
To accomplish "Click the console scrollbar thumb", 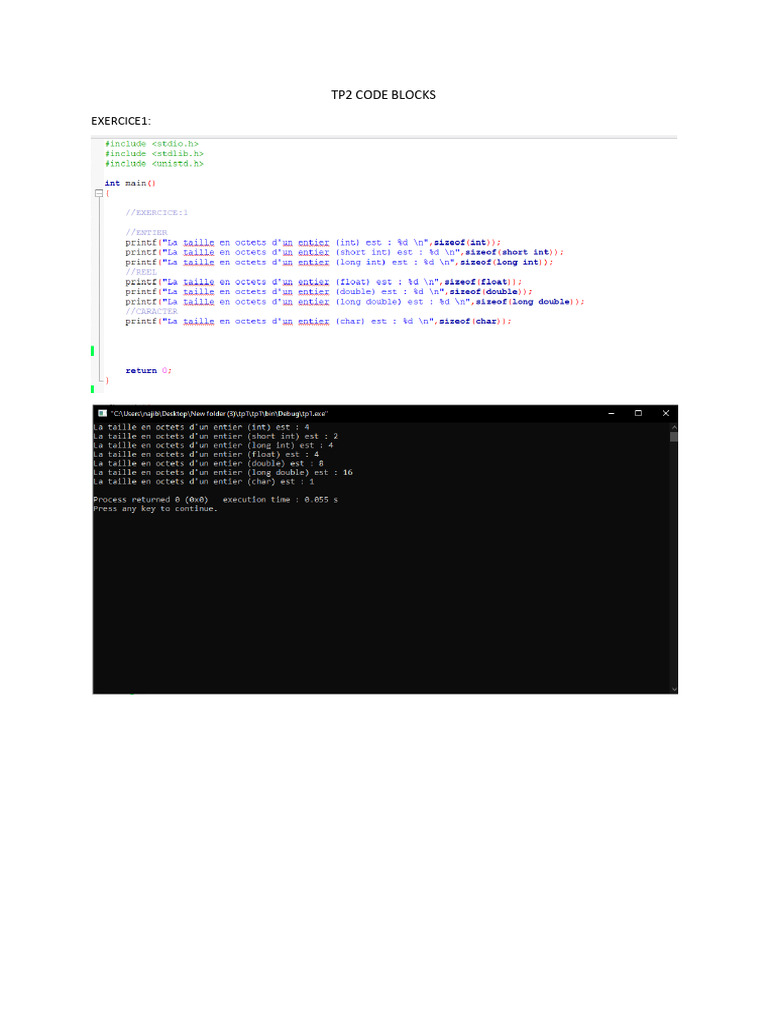I will pos(674,437).
